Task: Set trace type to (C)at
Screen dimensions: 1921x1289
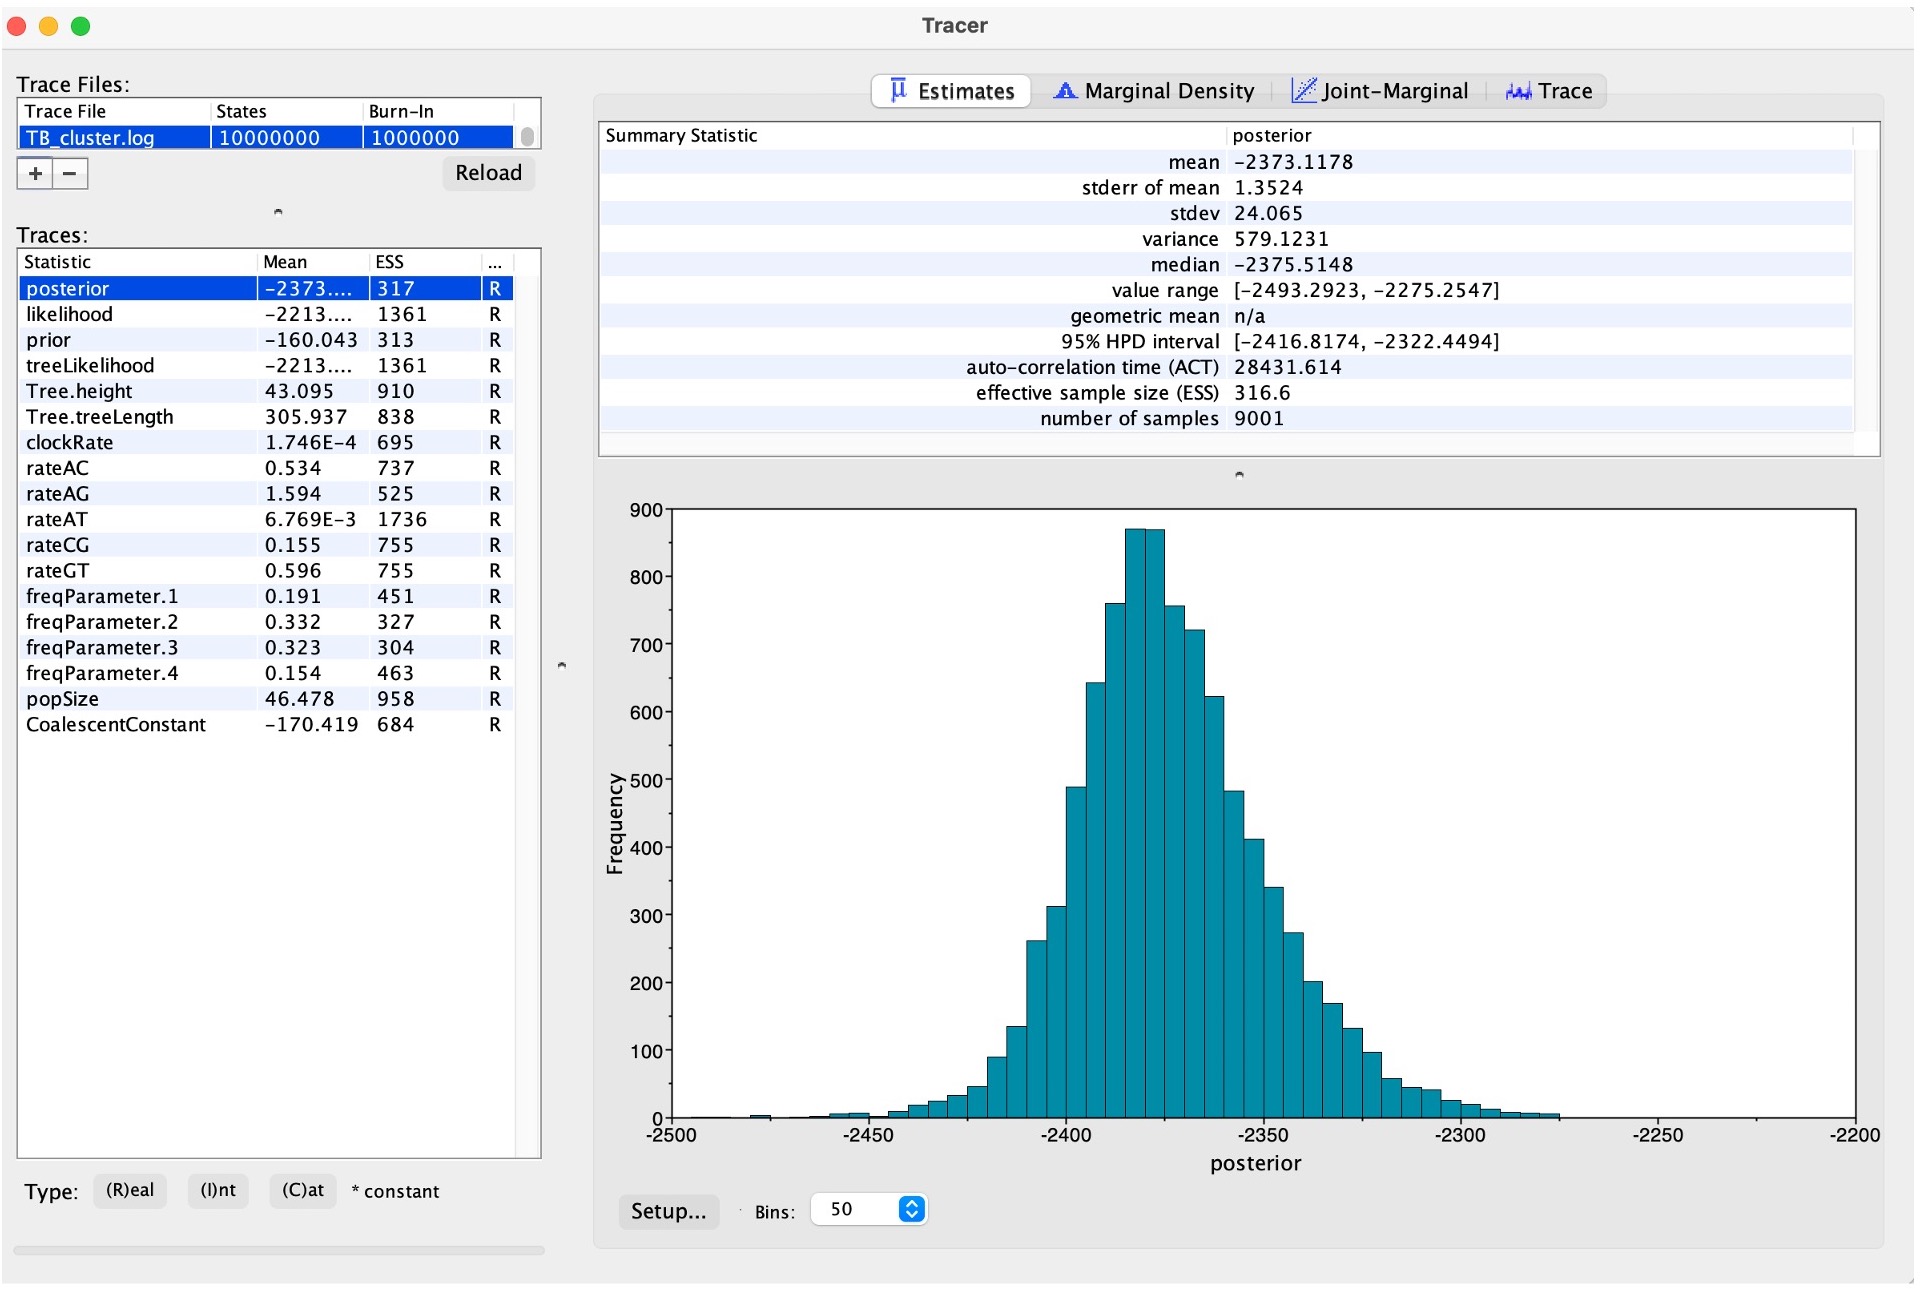Action: tap(302, 1190)
